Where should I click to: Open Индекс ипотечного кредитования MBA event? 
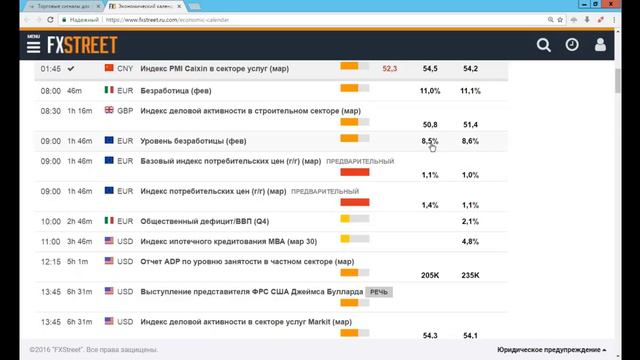(x=229, y=241)
